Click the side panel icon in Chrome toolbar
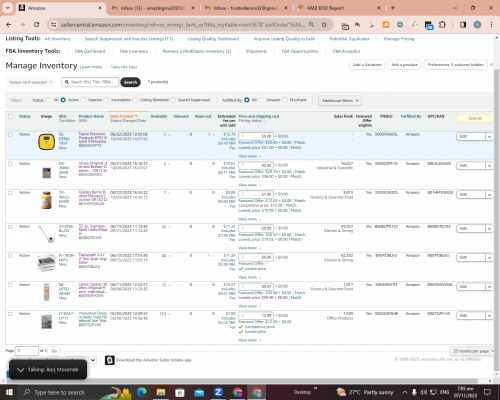The image size is (500, 400). click(463, 25)
